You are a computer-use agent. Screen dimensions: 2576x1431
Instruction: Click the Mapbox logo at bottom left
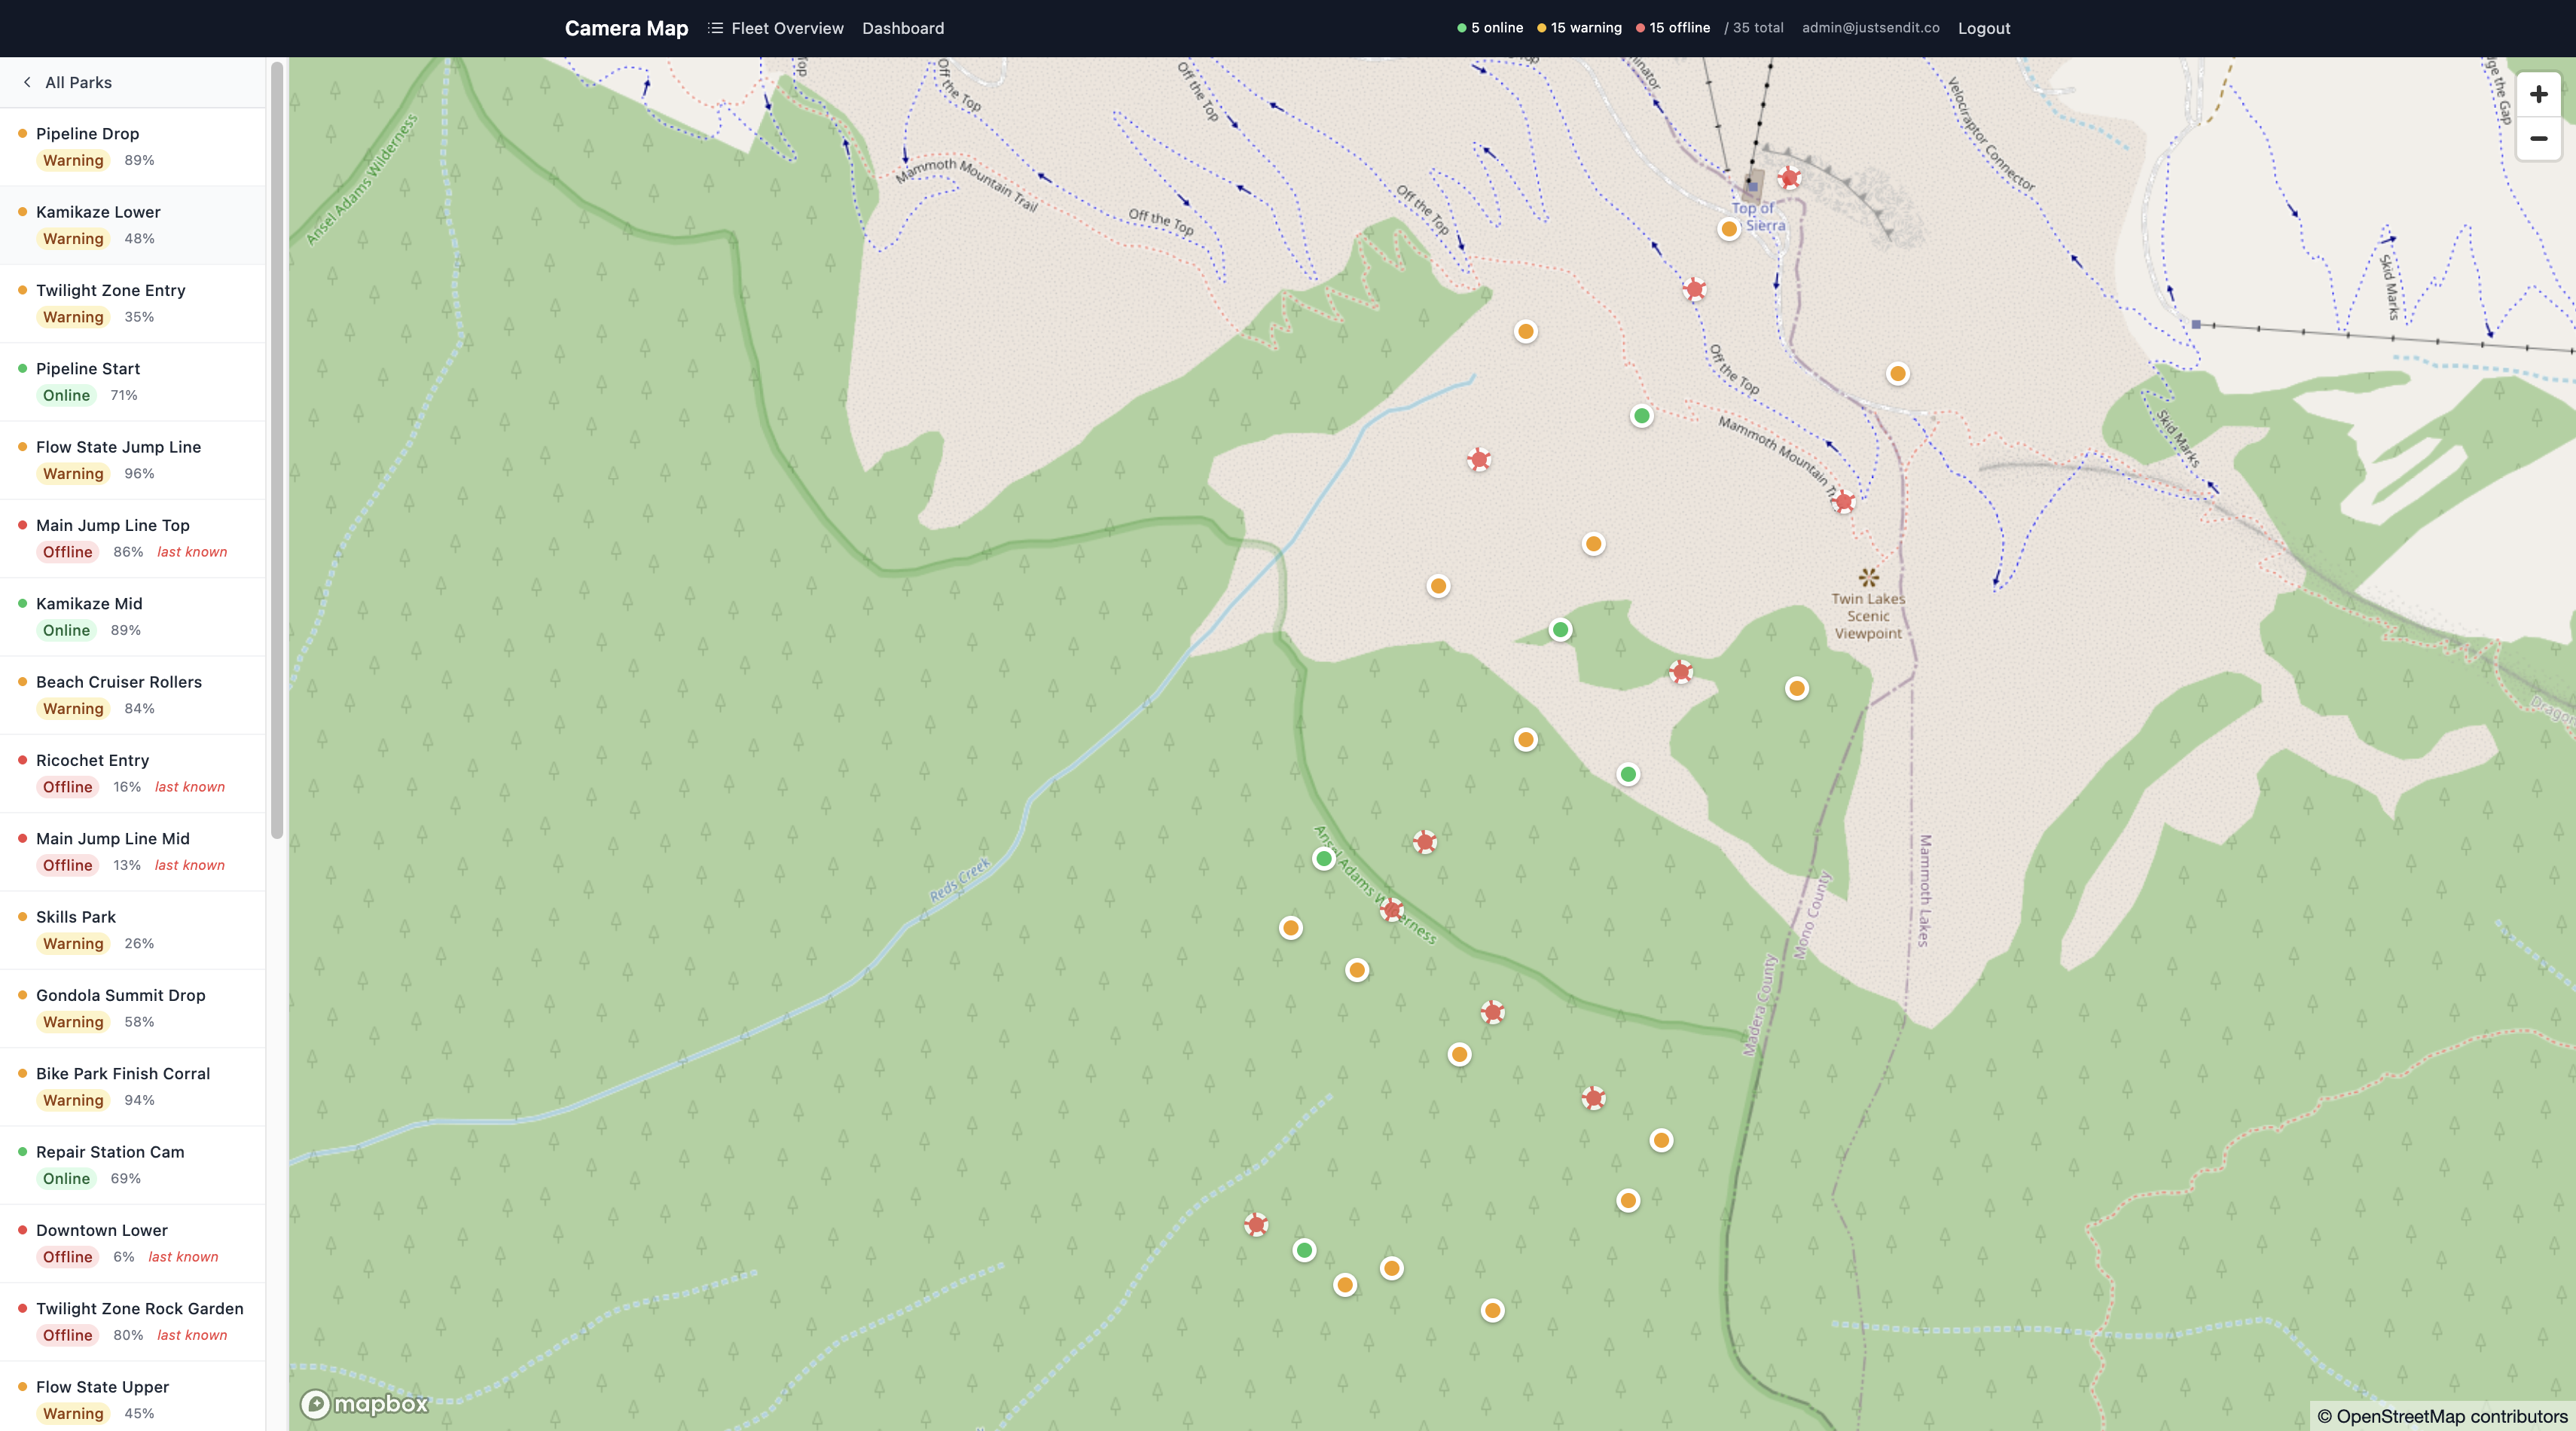click(364, 1404)
